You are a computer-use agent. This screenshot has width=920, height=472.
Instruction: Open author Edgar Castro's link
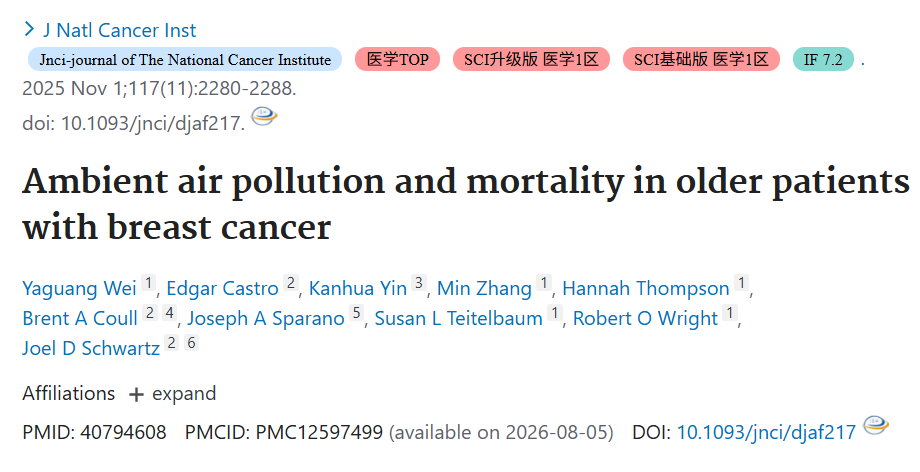(x=222, y=288)
